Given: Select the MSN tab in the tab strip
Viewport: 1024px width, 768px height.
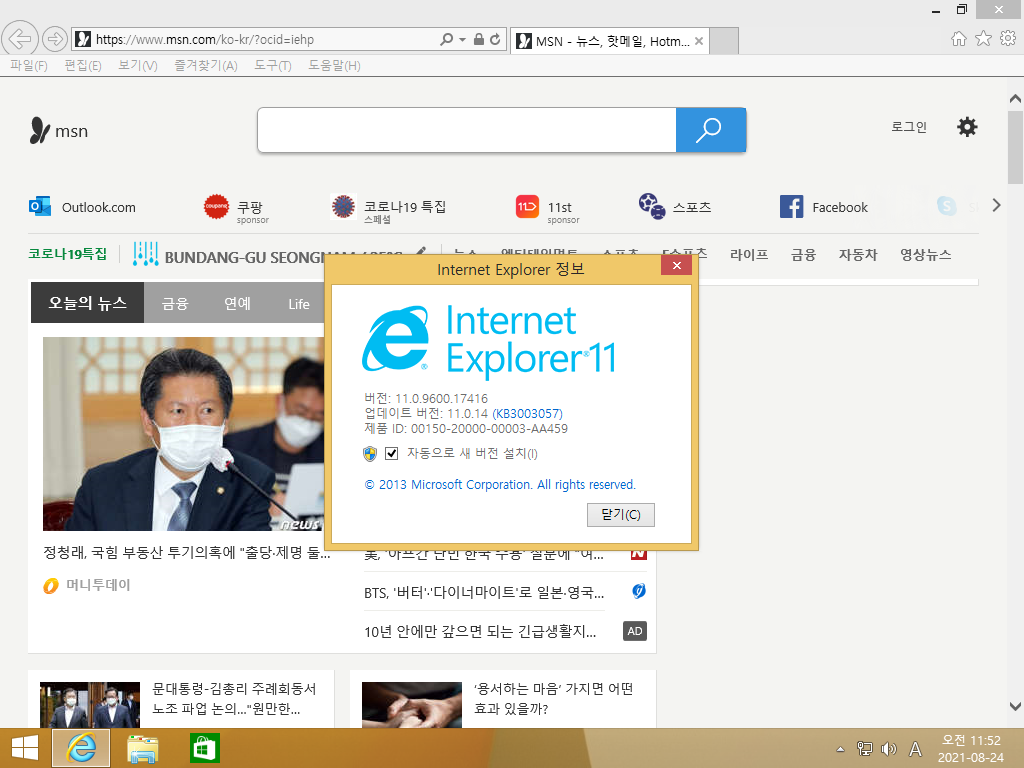Looking at the screenshot, I should click(609, 41).
